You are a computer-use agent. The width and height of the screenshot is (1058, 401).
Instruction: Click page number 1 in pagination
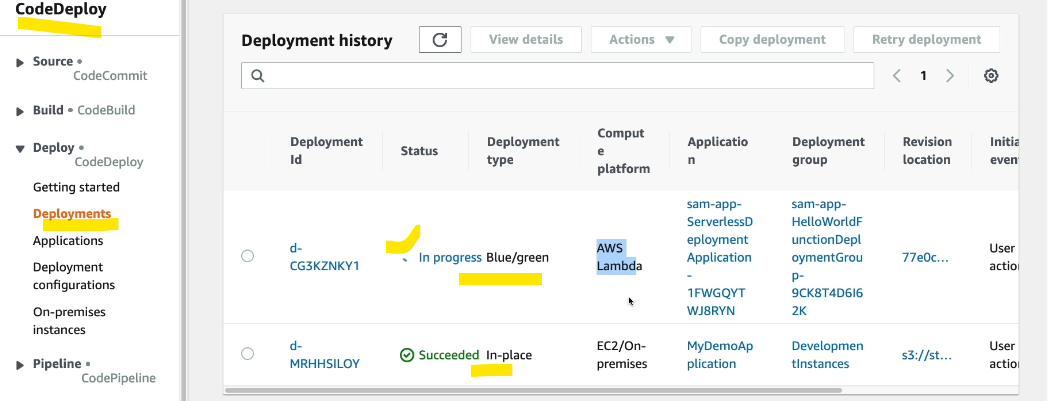[923, 76]
